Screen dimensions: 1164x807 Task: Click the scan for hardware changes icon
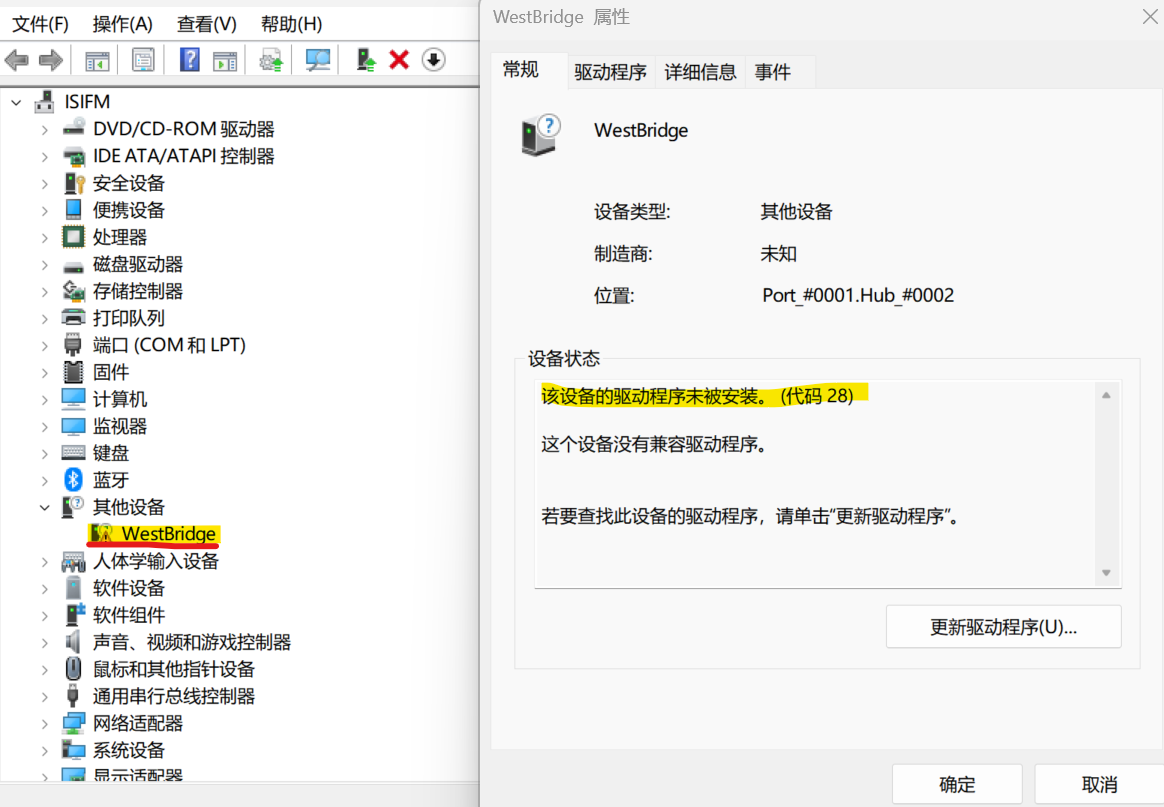coord(317,59)
